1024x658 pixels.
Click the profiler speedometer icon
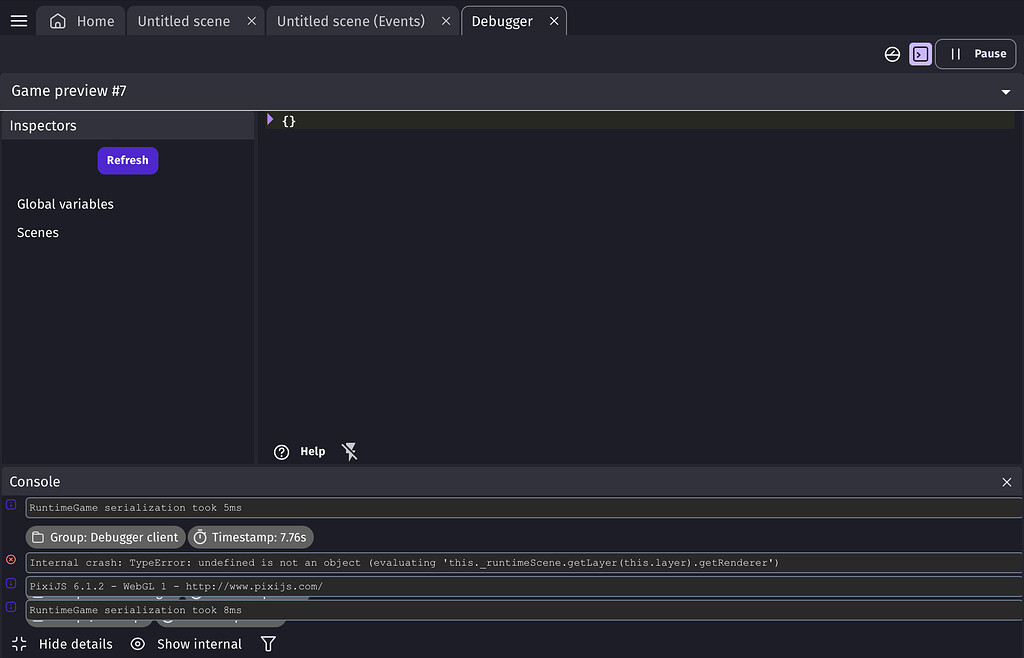(892, 54)
